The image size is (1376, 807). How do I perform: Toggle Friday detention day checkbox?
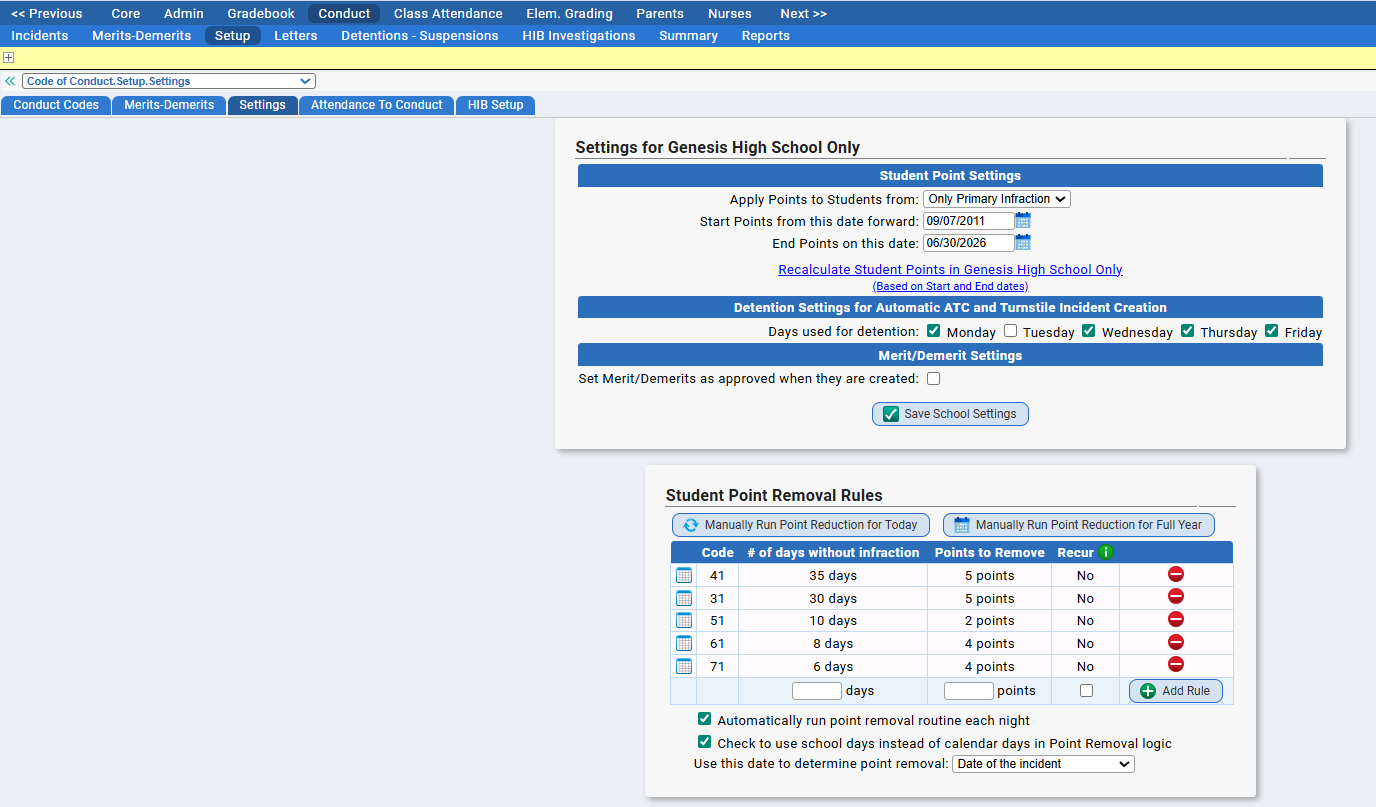(1271, 331)
